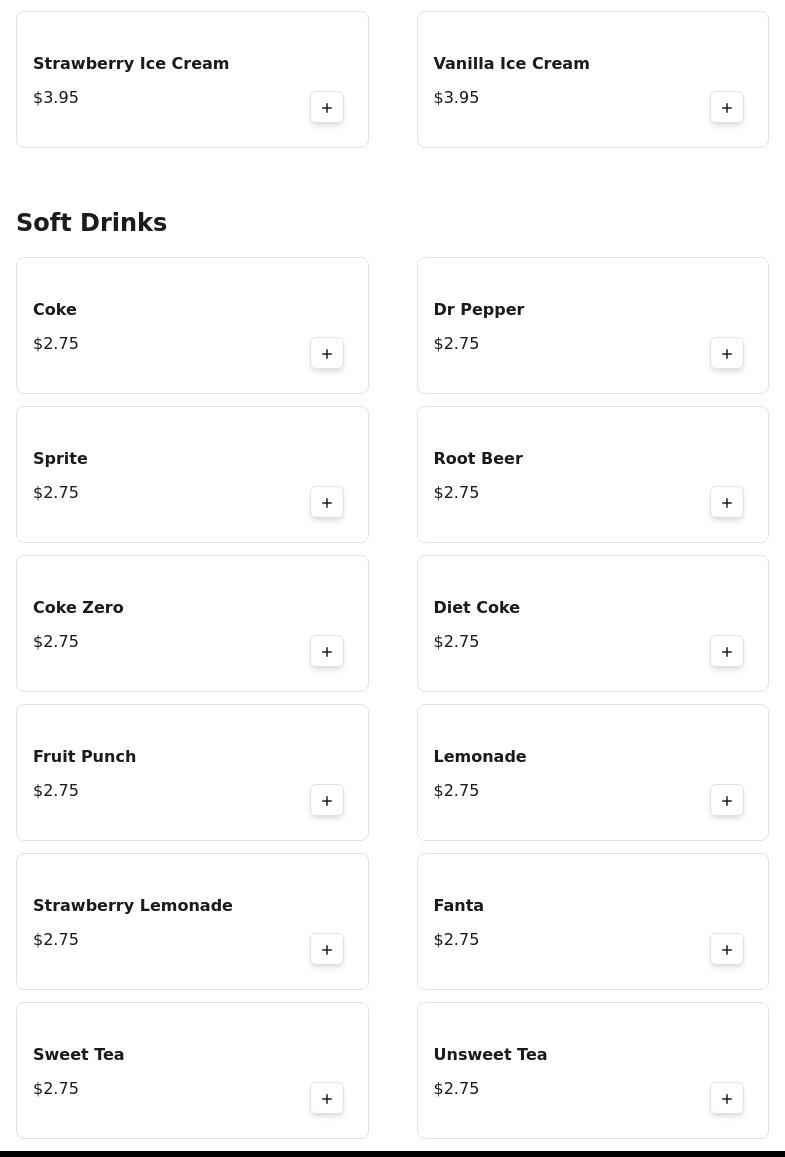This screenshot has height=1157, width=785.
Task: Click the Unsweet Tea plus icon
Action: (x=727, y=1099)
